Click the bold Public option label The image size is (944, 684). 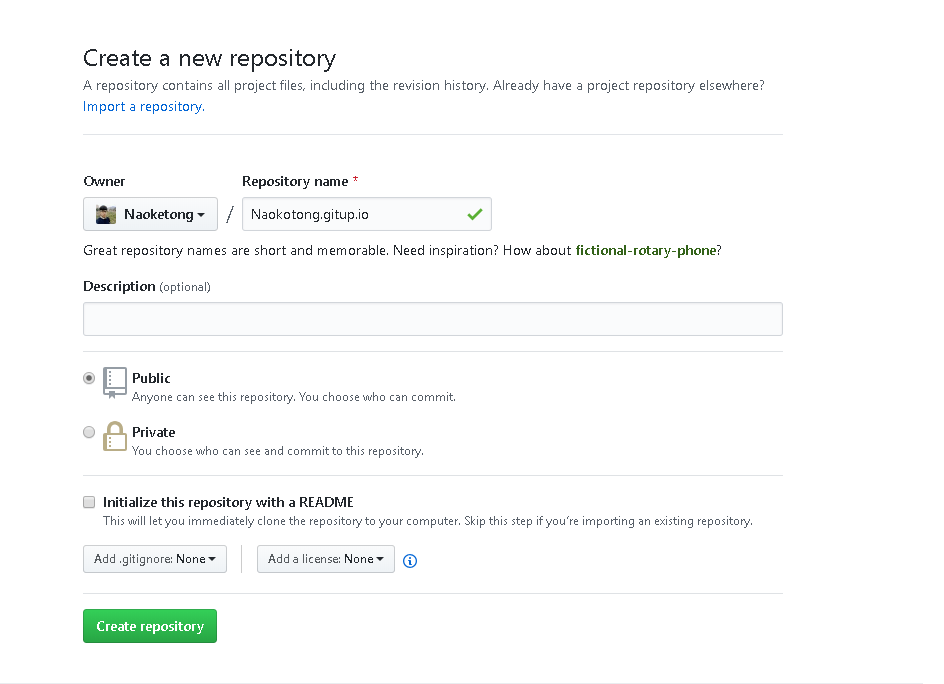tap(151, 378)
